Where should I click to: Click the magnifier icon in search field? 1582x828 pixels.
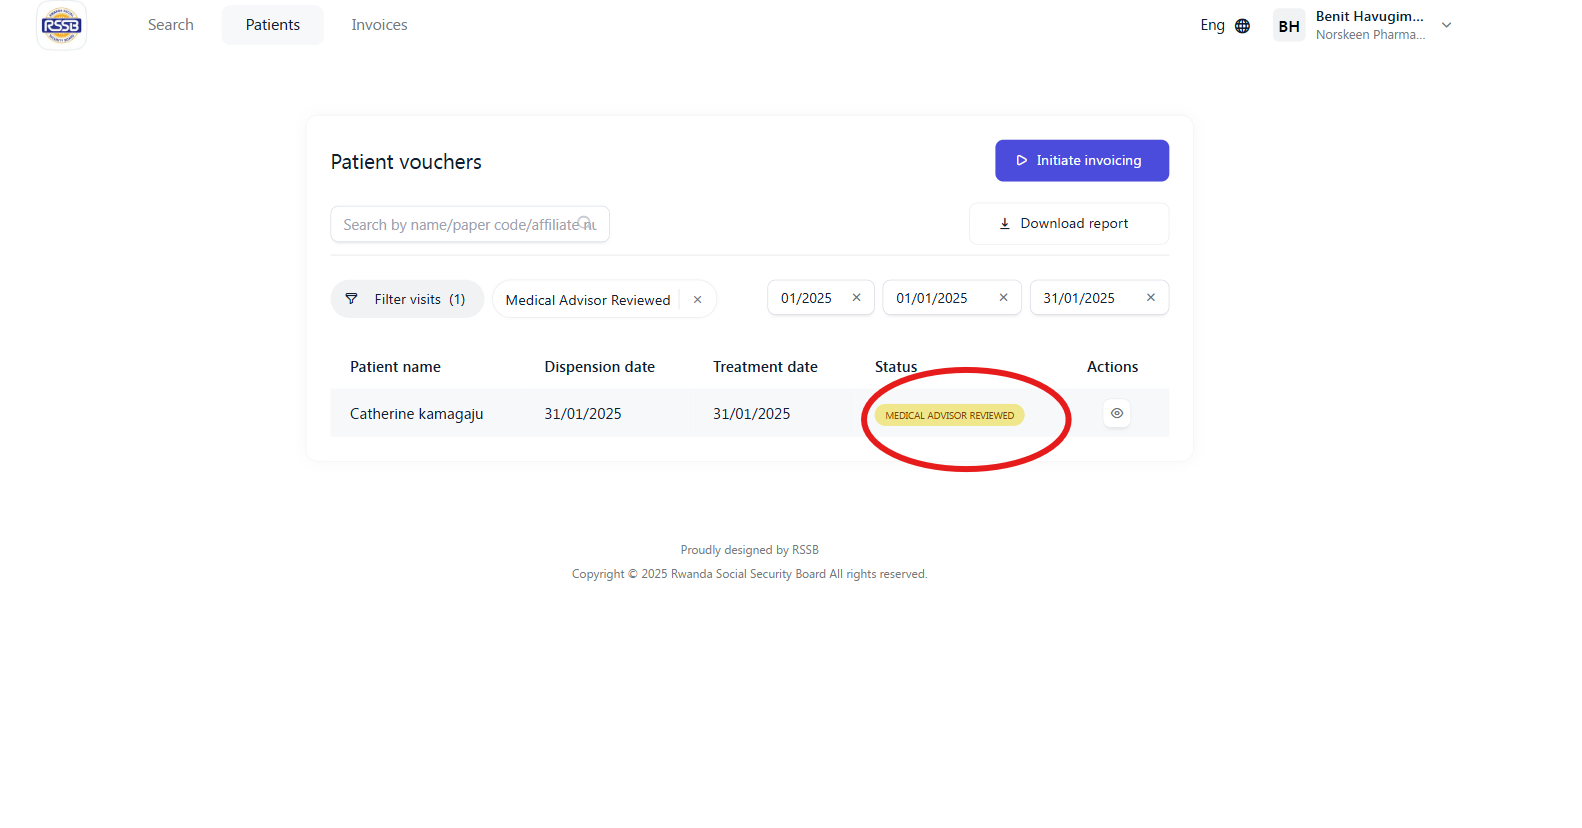(x=585, y=223)
